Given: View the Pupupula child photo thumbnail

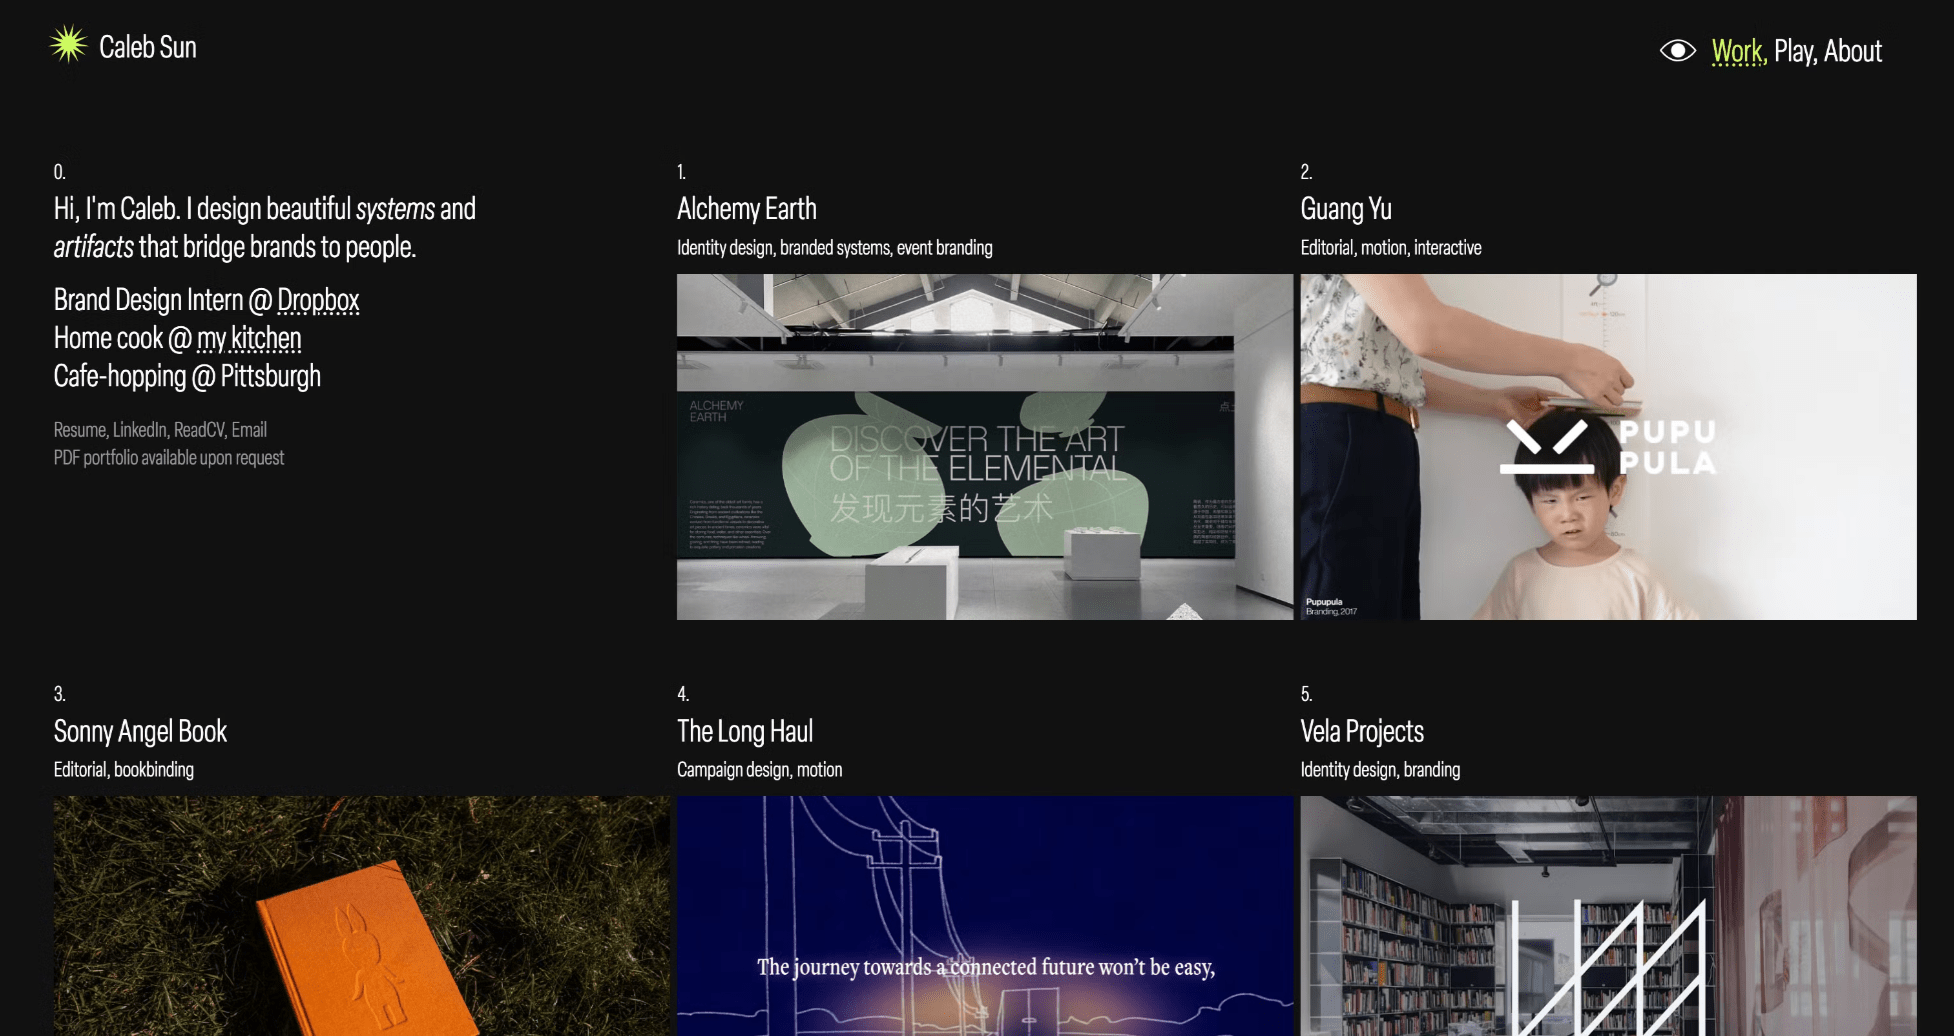Looking at the screenshot, I should (1608, 447).
